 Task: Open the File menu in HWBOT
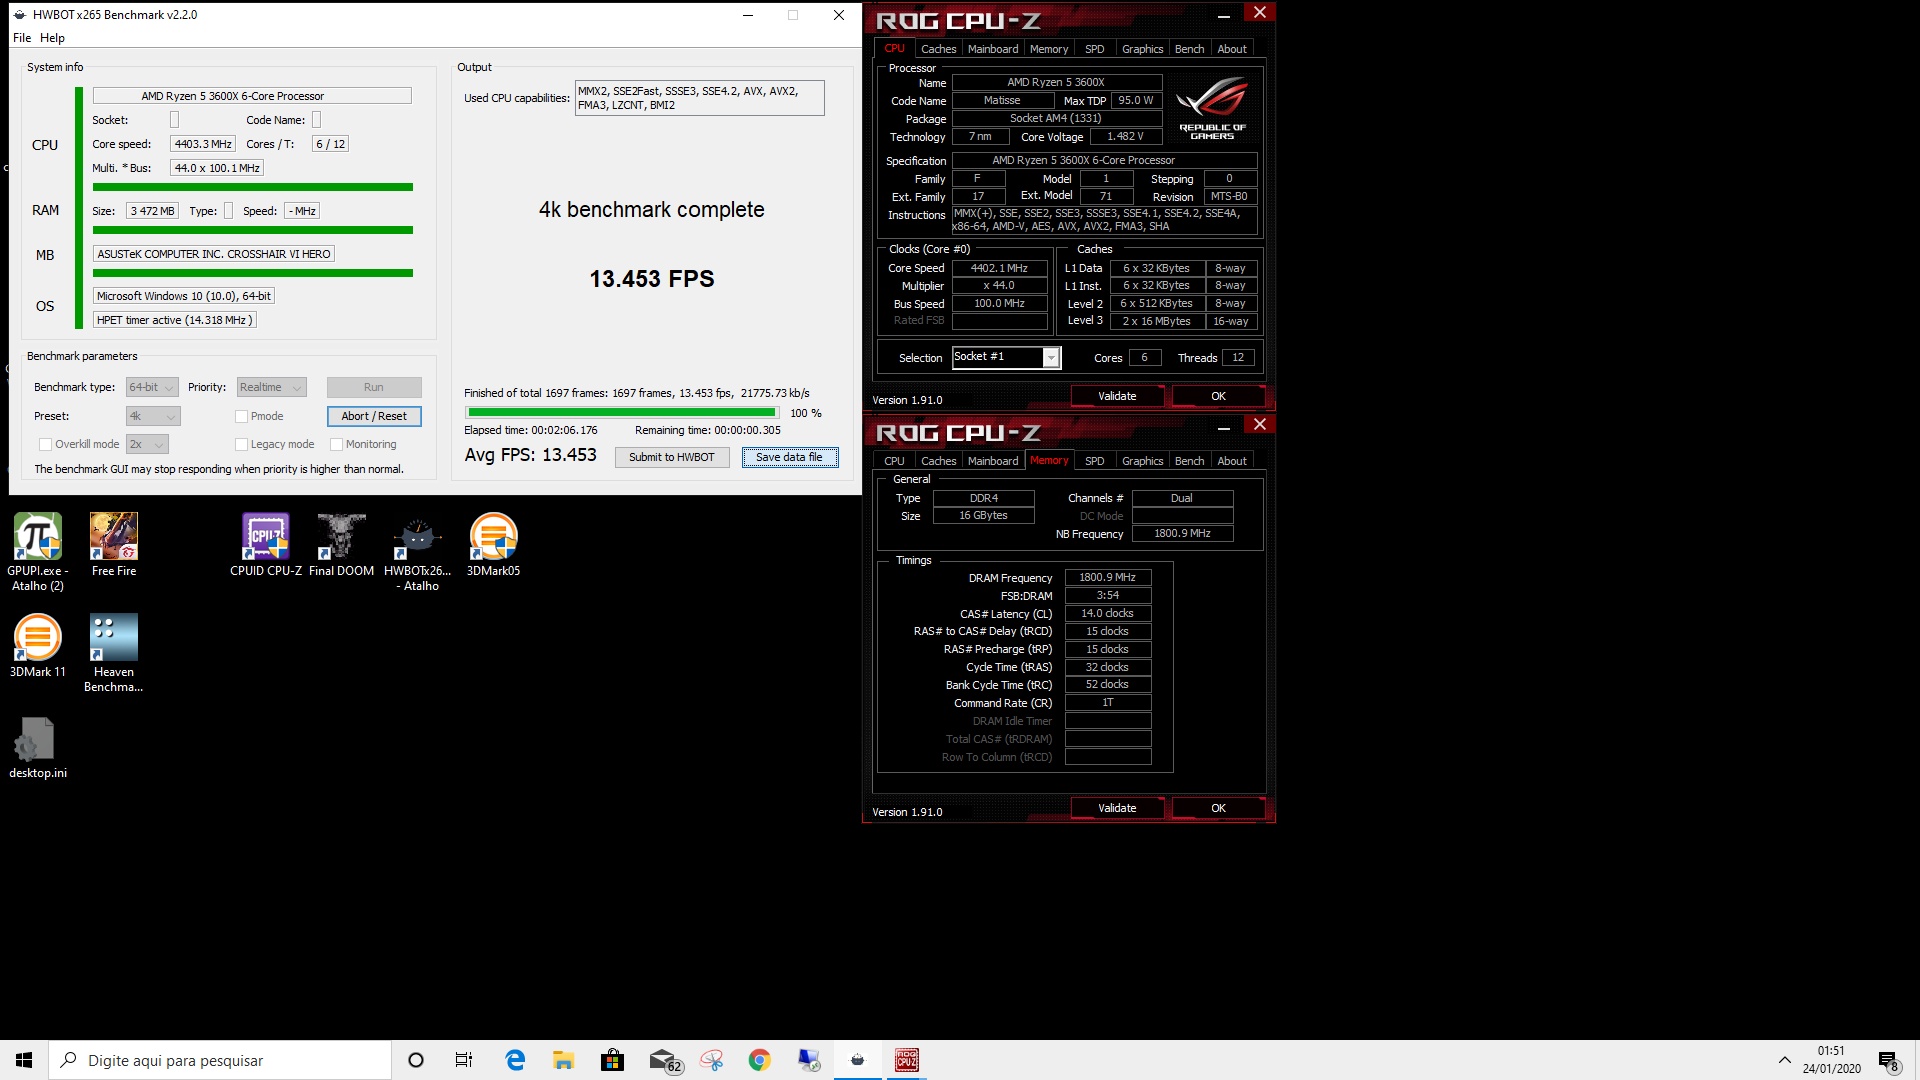pyautogui.click(x=22, y=38)
